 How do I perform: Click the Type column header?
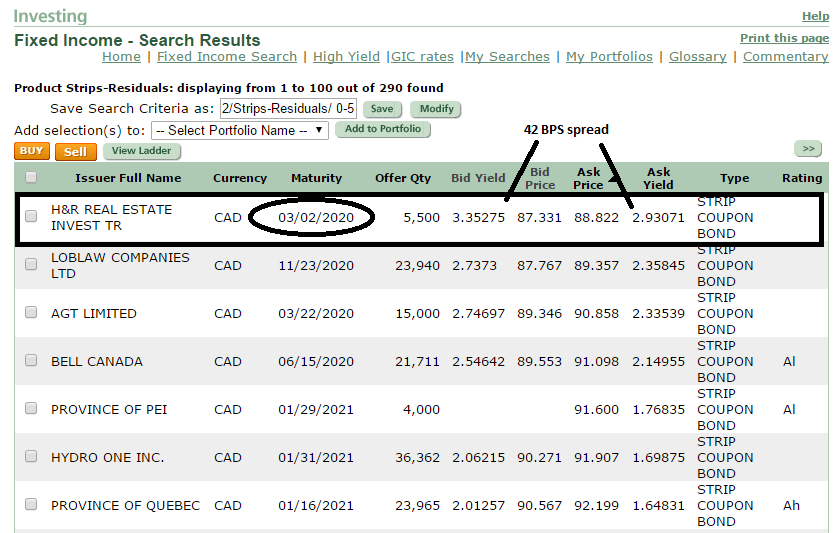[734, 178]
